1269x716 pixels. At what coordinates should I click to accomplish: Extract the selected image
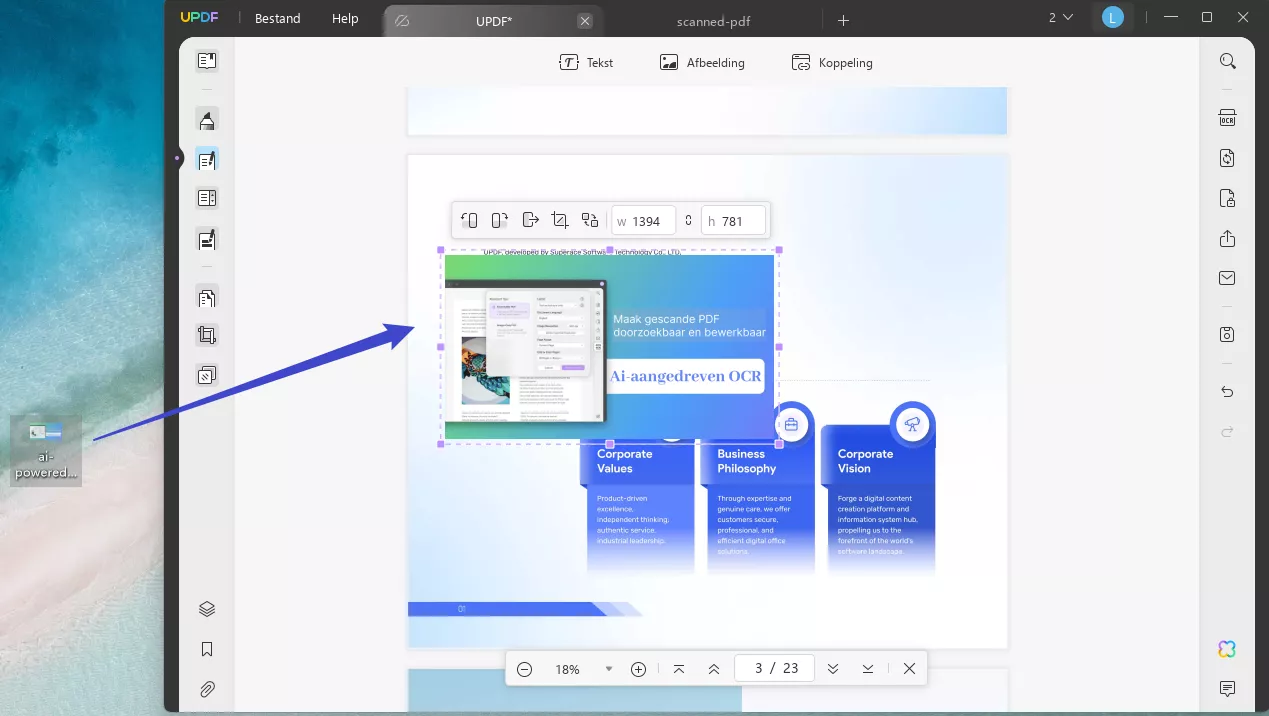[530, 220]
